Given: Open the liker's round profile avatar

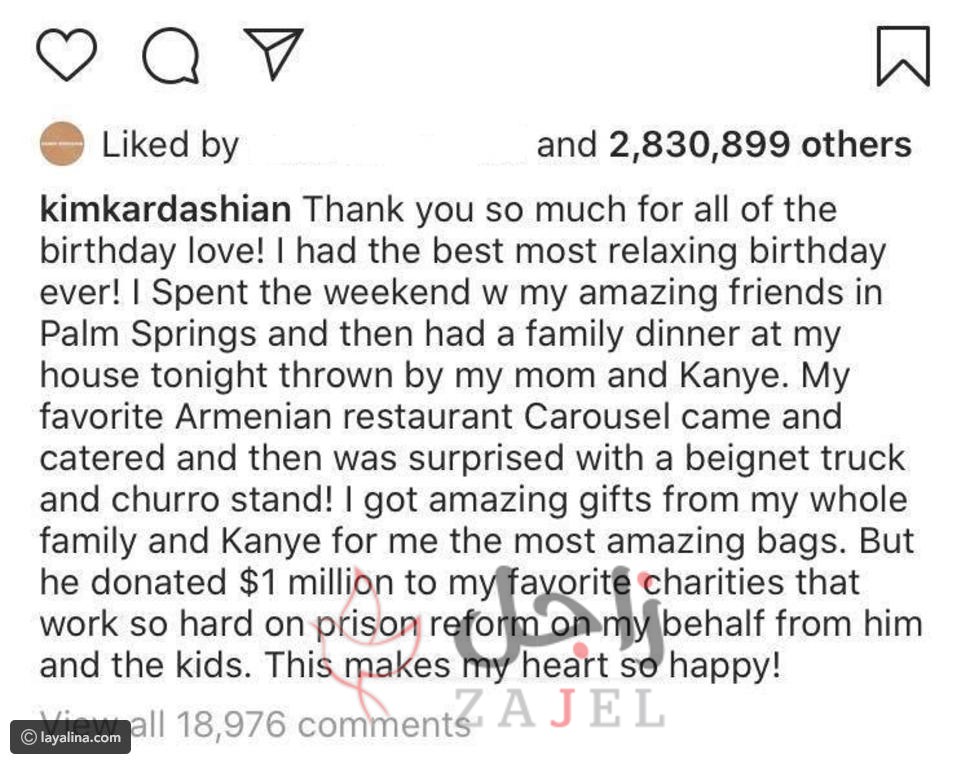Looking at the screenshot, I should pyautogui.click(x=62, y=145).
